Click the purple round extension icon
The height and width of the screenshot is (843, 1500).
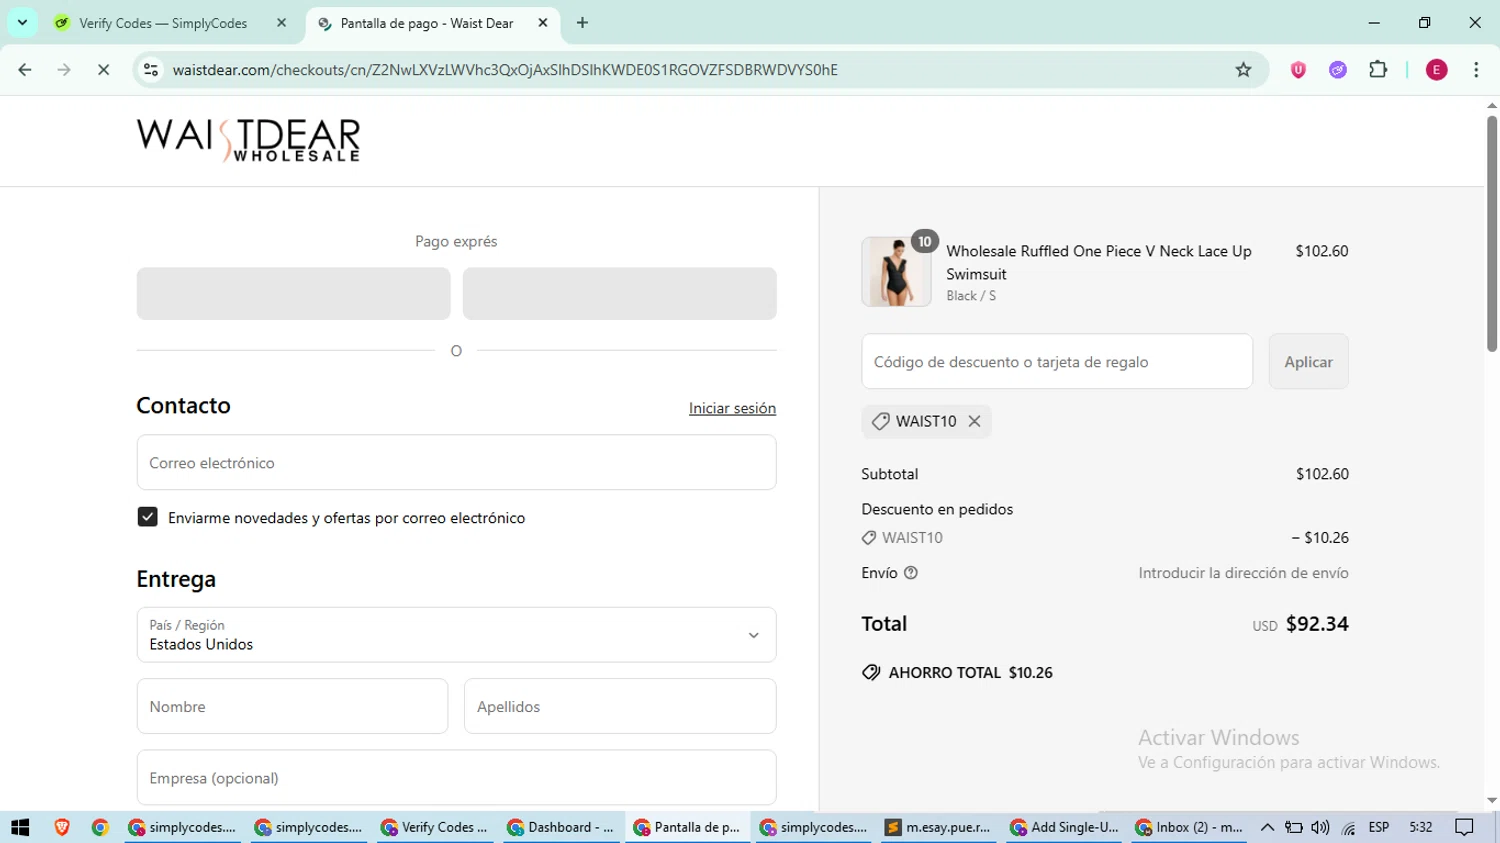point(1338,70)
